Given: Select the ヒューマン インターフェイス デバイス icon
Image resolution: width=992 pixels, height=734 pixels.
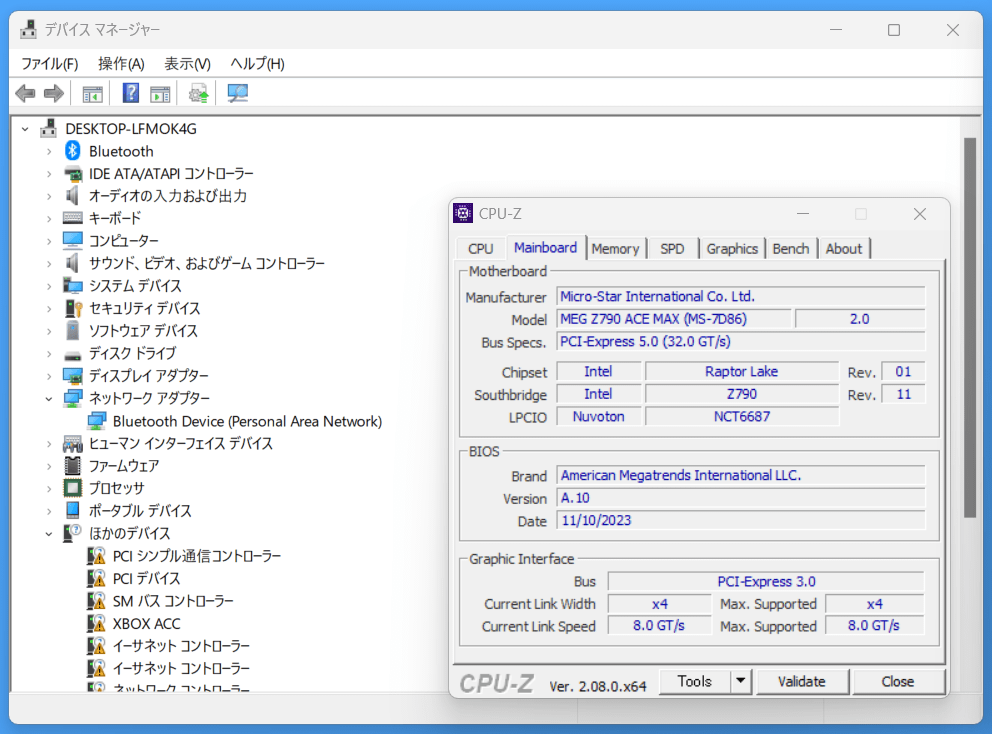Looking at the screenshot, I should tap(73, 444).
